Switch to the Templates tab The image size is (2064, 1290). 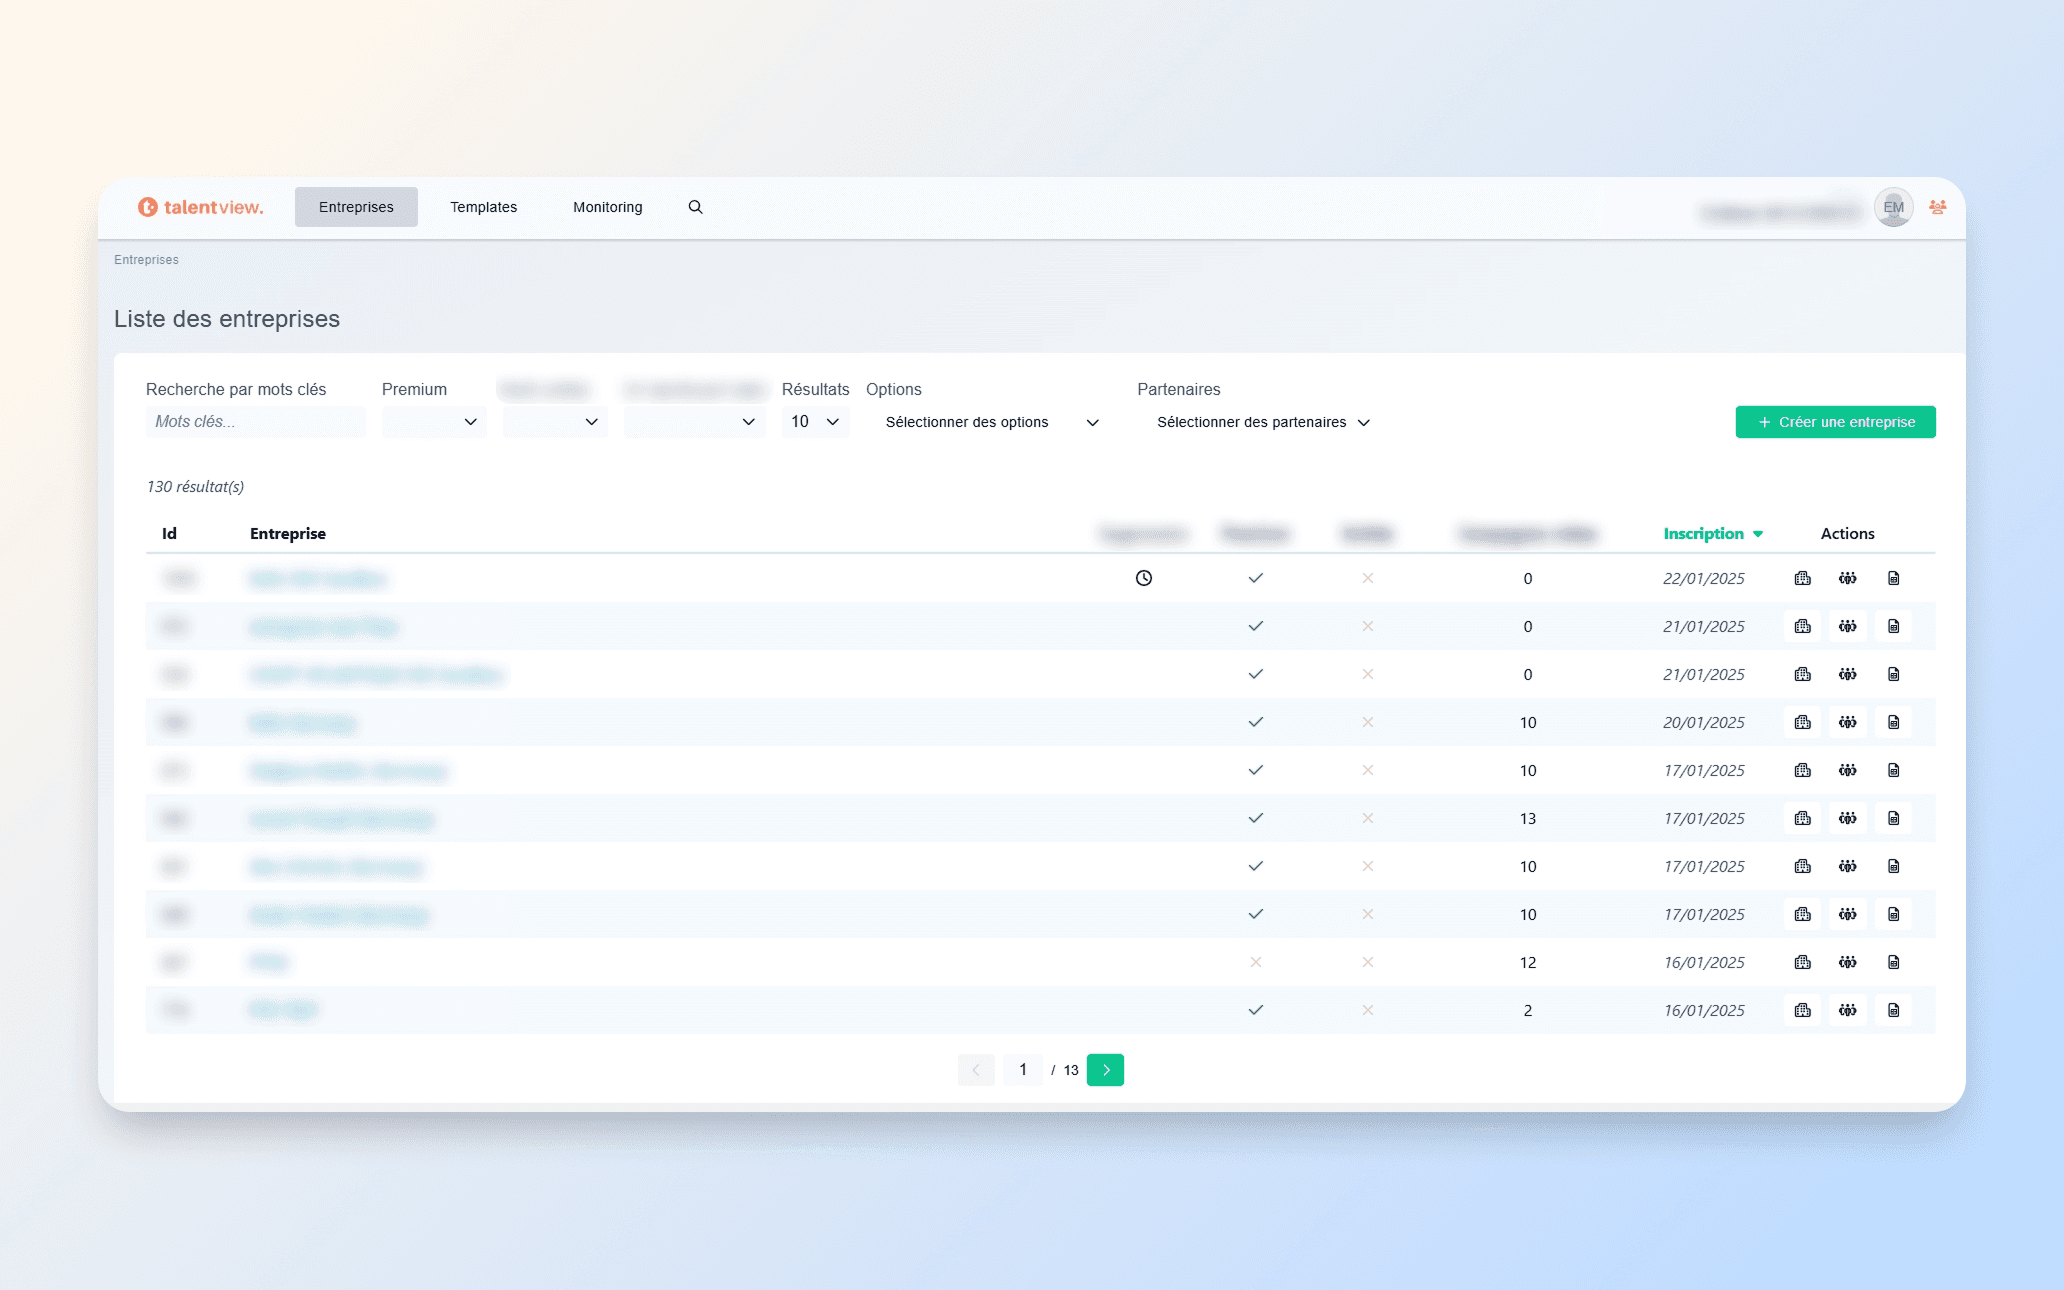483,207
